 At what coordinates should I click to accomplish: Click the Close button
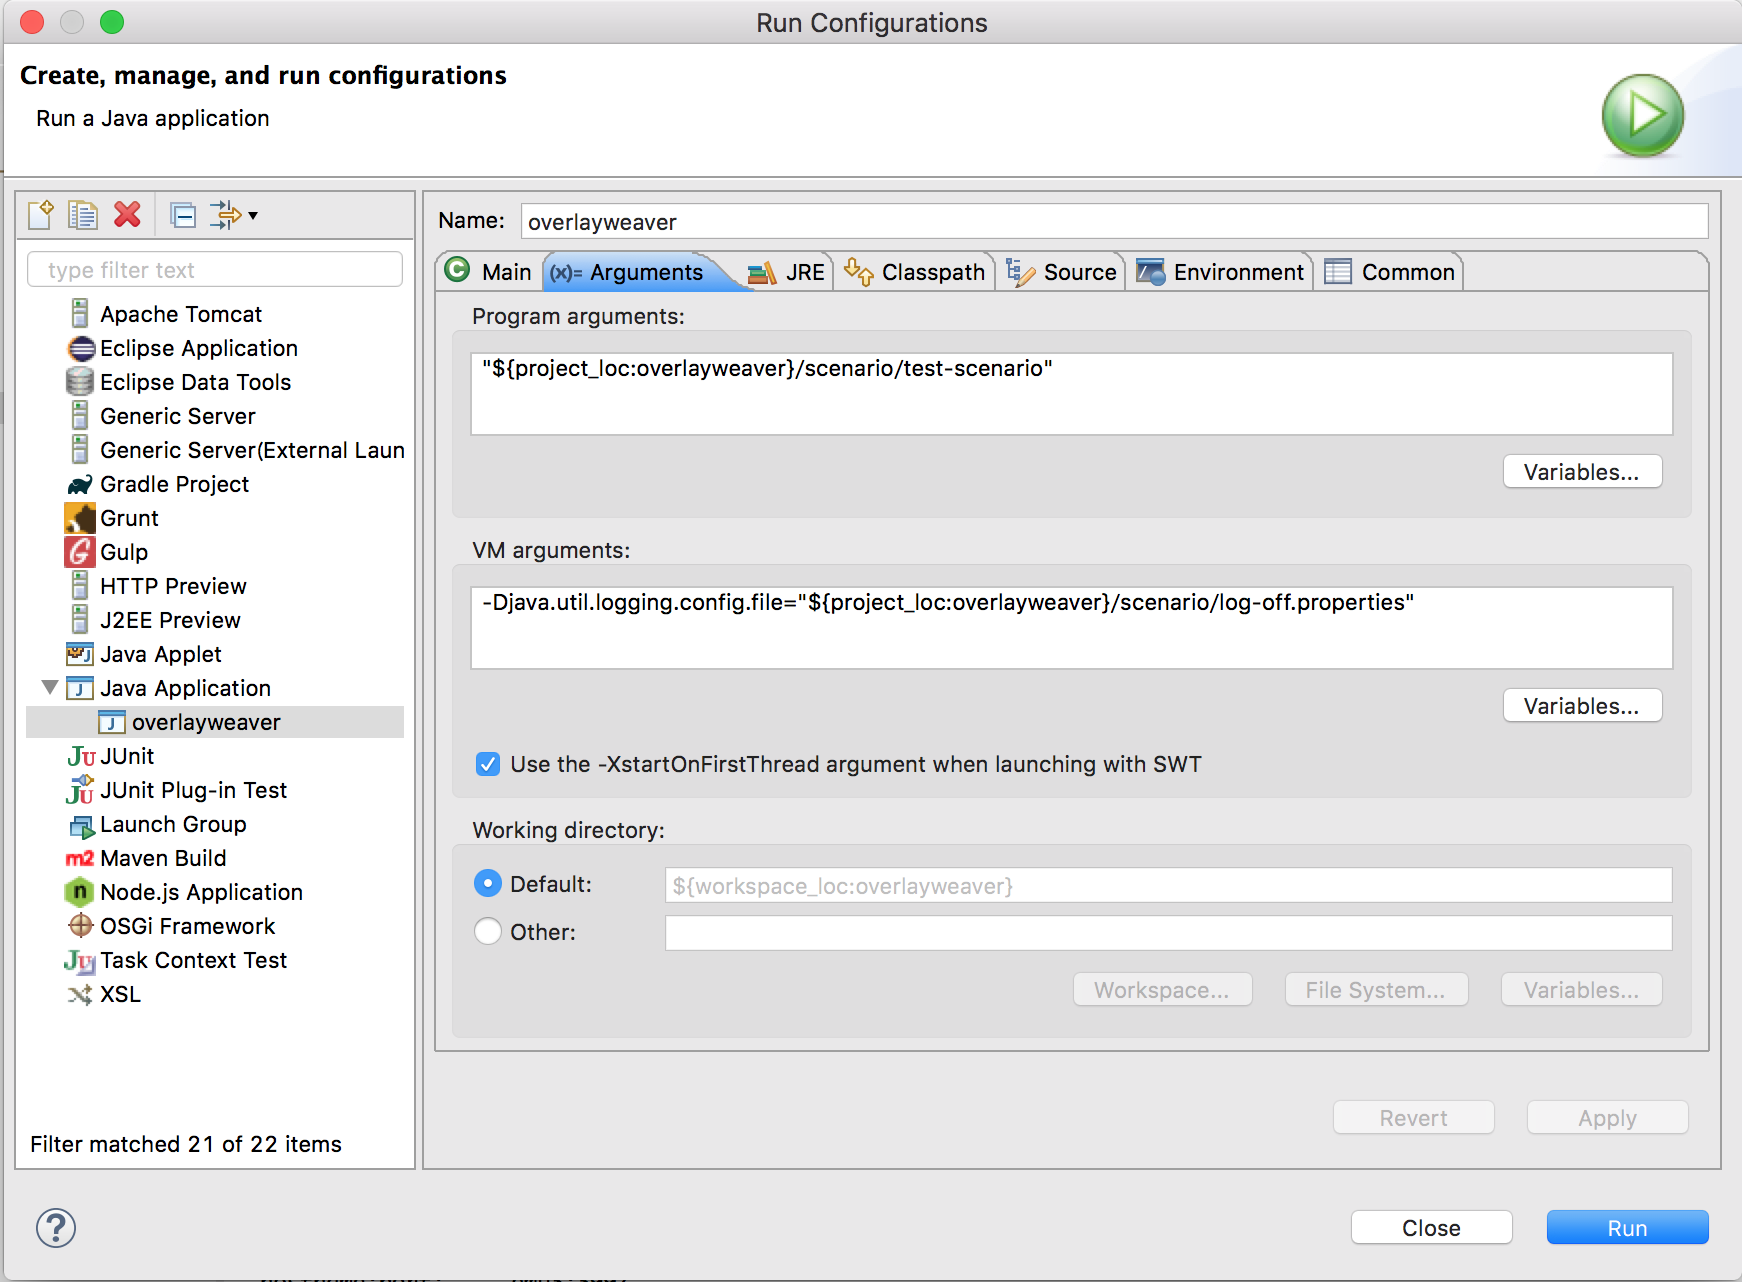[x=1432, y=1228]
